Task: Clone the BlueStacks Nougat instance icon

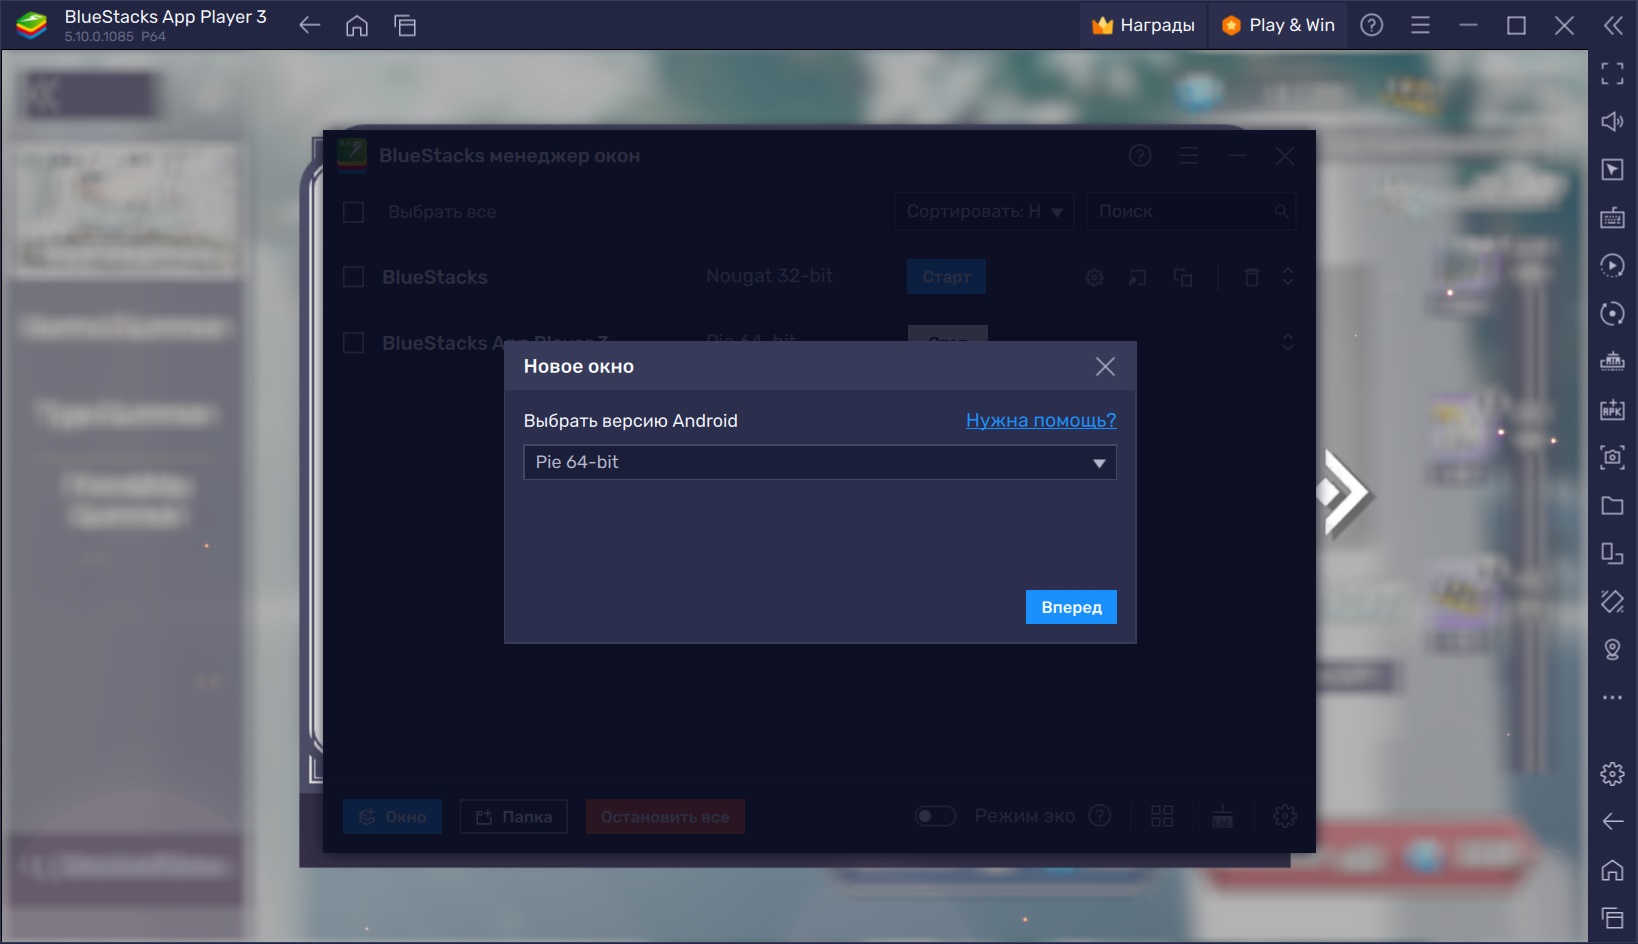Action: [x=1182, y=277]
